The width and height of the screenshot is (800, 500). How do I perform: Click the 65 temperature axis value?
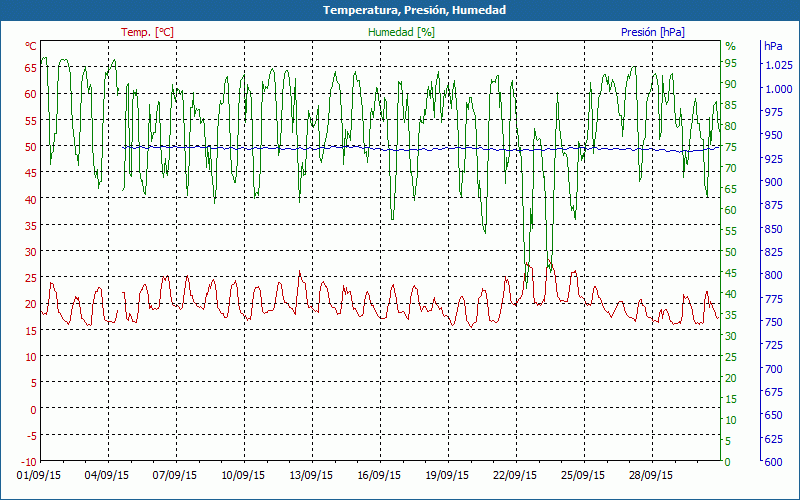click(31, 67)
